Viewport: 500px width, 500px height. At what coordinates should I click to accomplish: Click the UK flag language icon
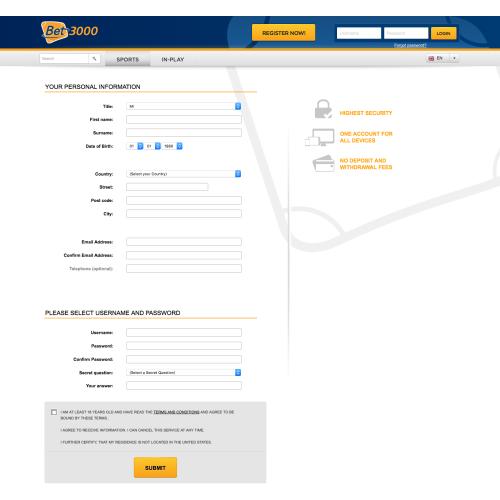tap(431, 58)
